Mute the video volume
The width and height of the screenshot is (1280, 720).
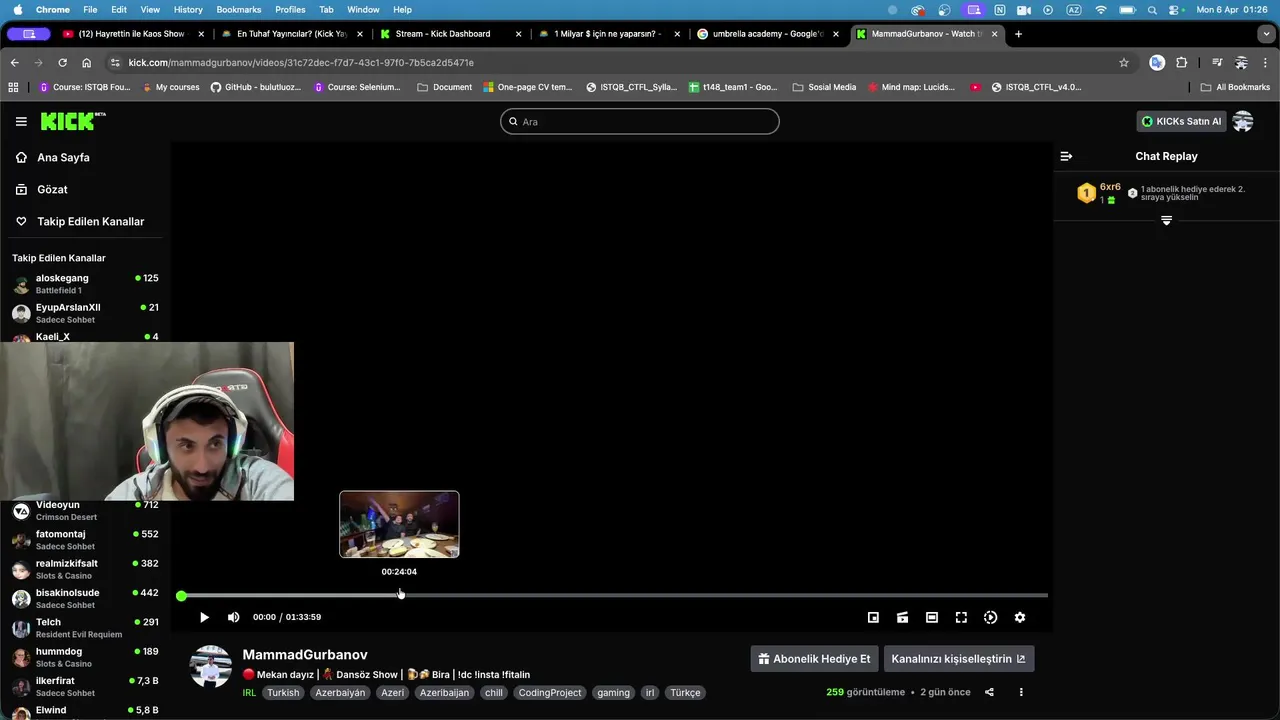click(x=233, y=617)
